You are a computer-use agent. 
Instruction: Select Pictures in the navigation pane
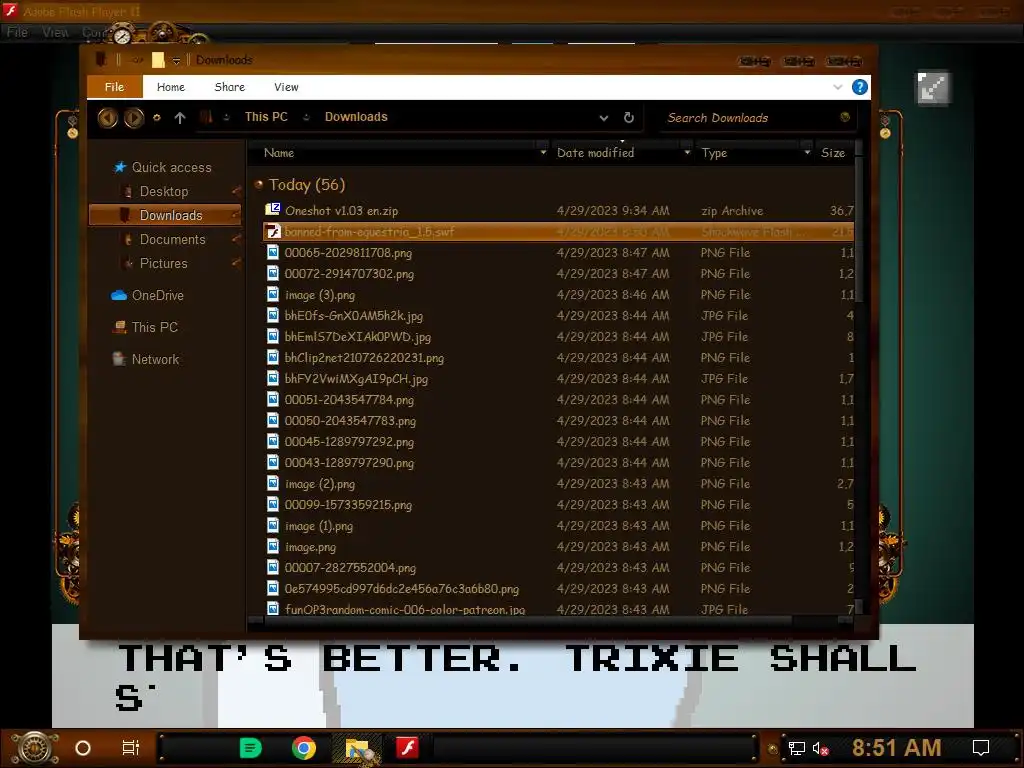(x=163, y=263)
